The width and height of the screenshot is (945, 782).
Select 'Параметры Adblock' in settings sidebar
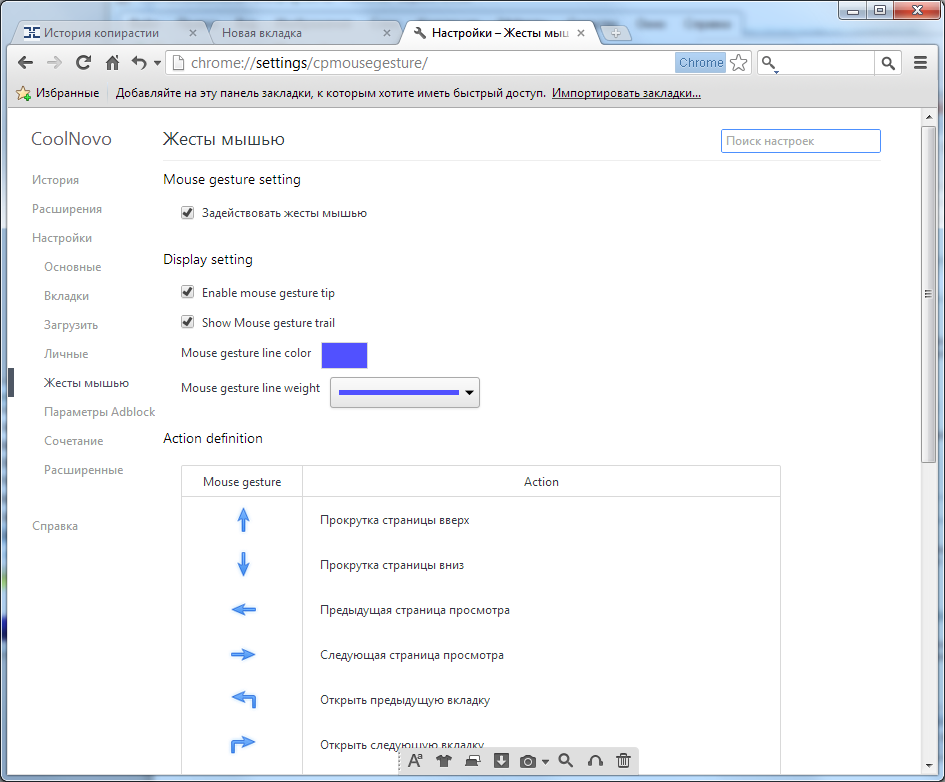pos(100,412)
